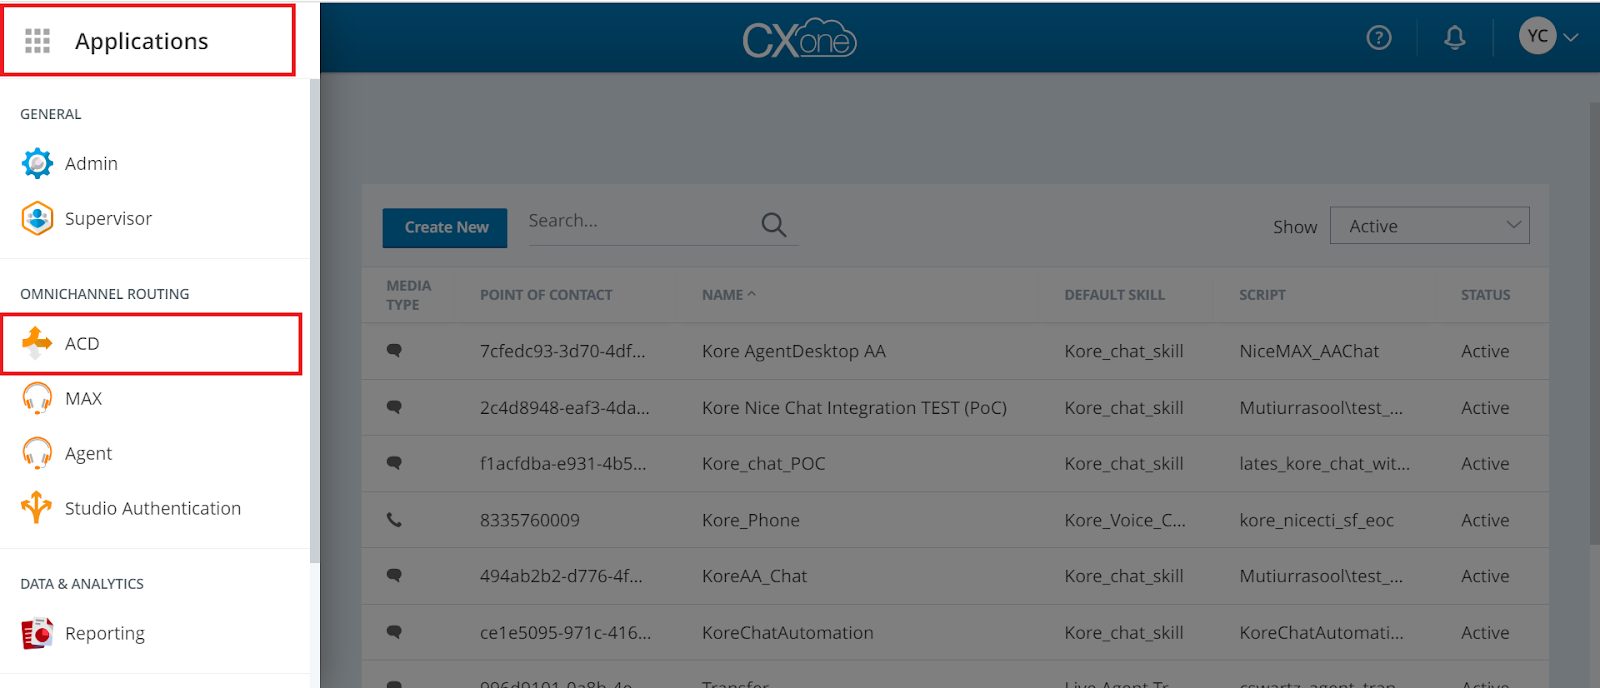1600x688 pixels.
Task: Click the Applications grid launcher icon
Action: (x=37, y=41)
